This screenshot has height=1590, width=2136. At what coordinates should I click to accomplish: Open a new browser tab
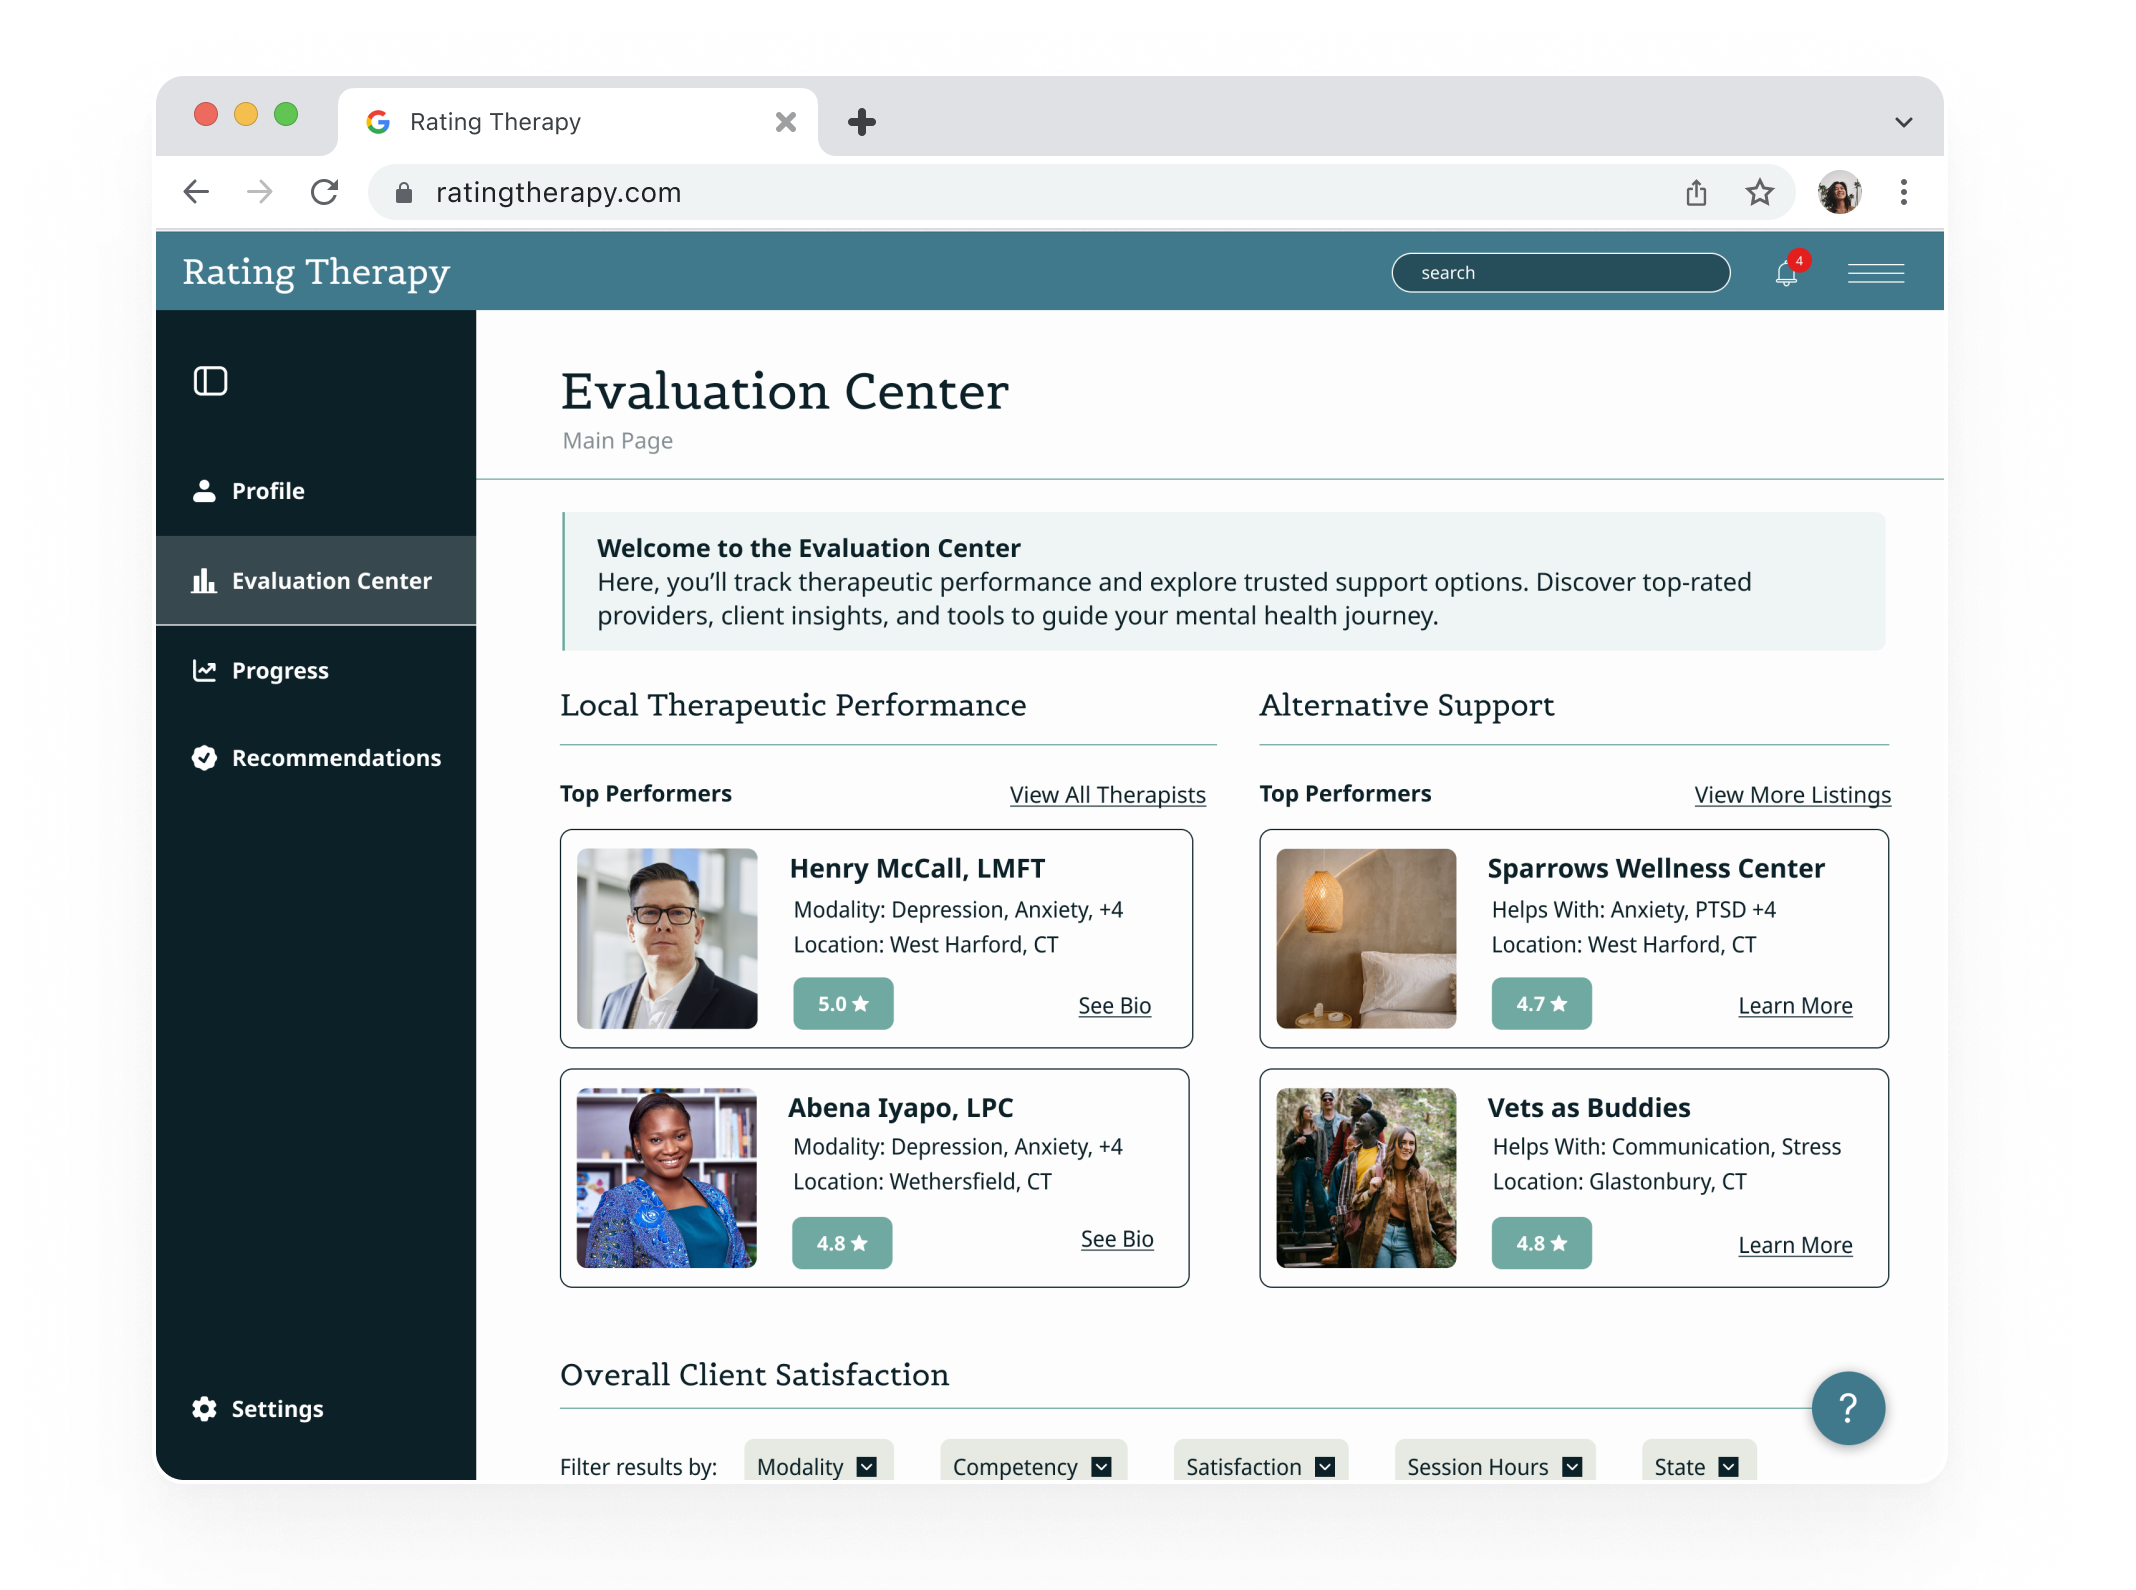coord(861,122)
